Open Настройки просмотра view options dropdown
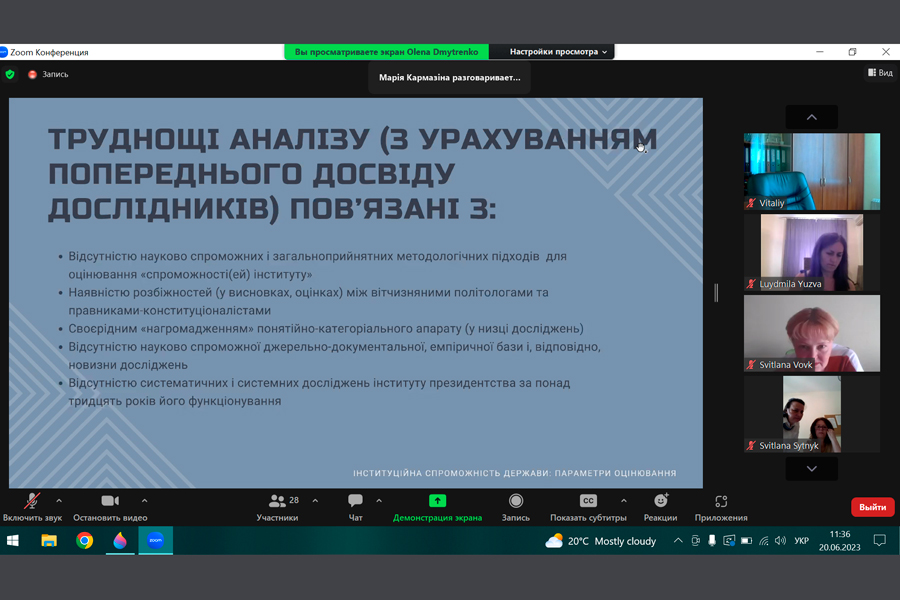Image resolution: width=900 pixels, height=600 pixels. point(557,52)
